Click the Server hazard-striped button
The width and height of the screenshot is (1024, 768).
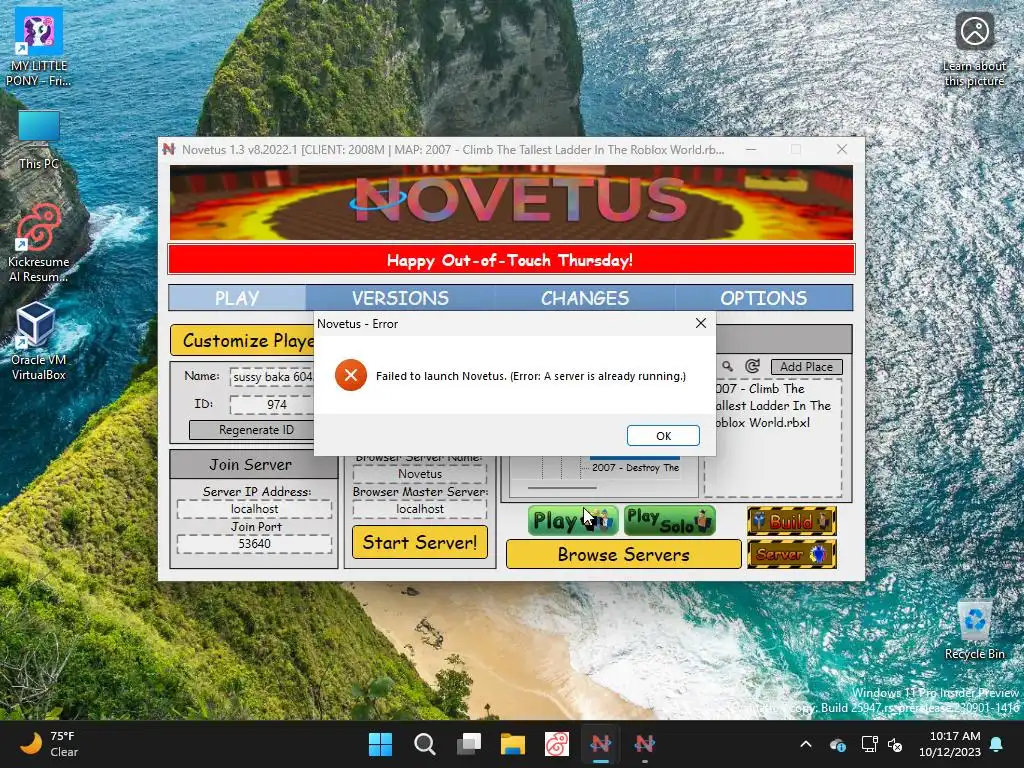tap(792, 554)
